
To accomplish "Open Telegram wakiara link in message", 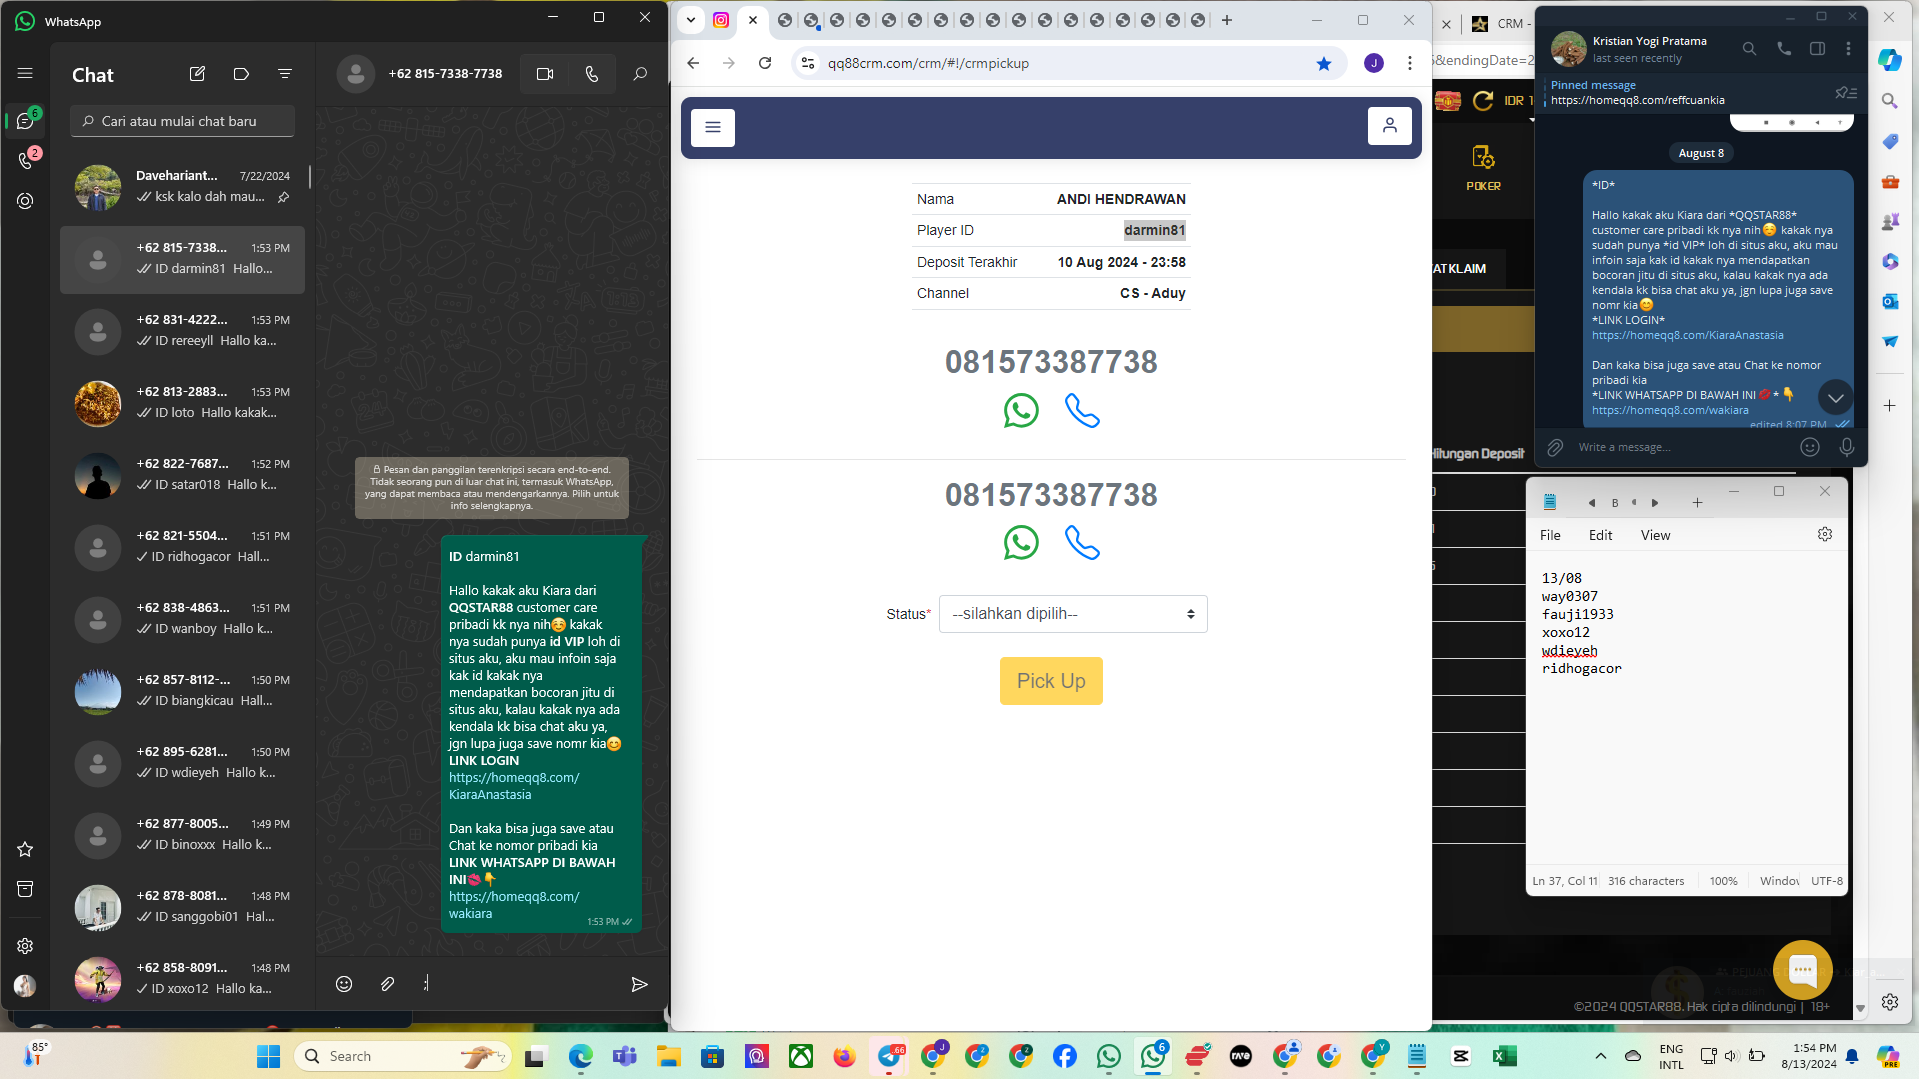I will pos(1670,410).
